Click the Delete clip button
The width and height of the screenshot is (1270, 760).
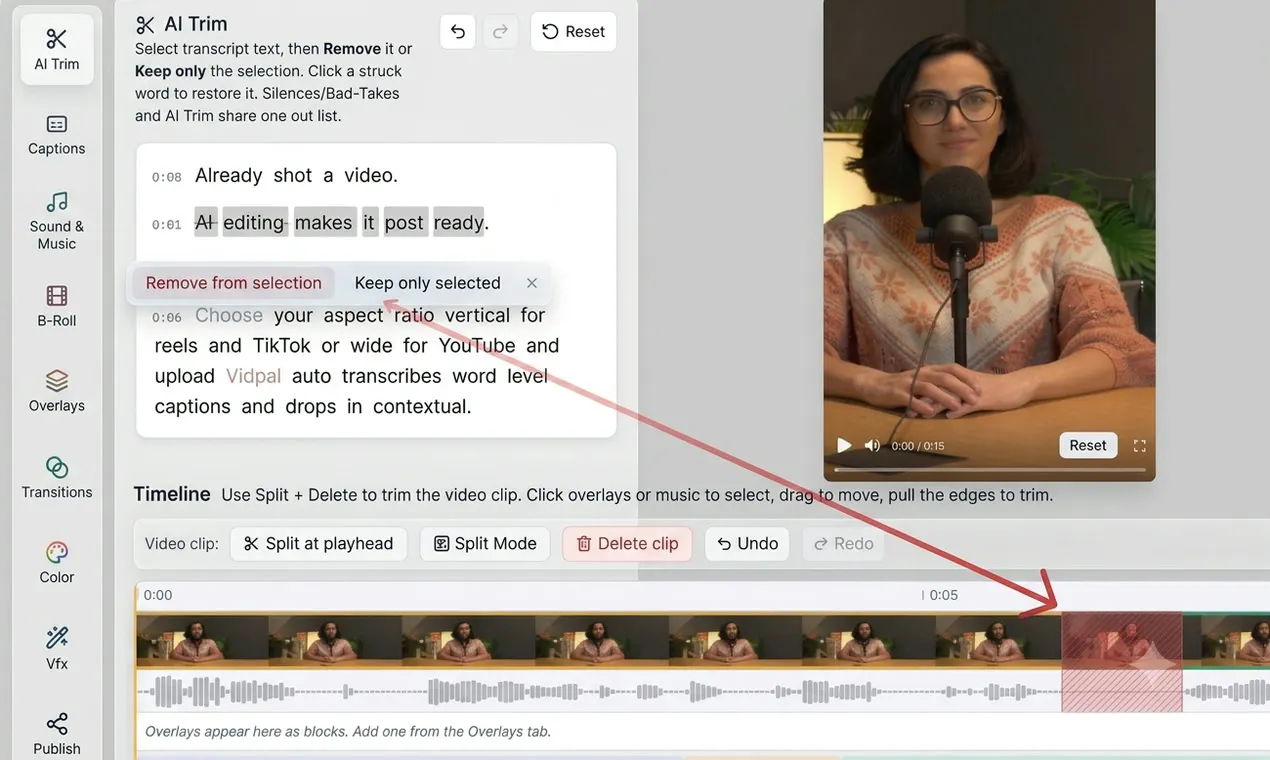tap(627, 544)
